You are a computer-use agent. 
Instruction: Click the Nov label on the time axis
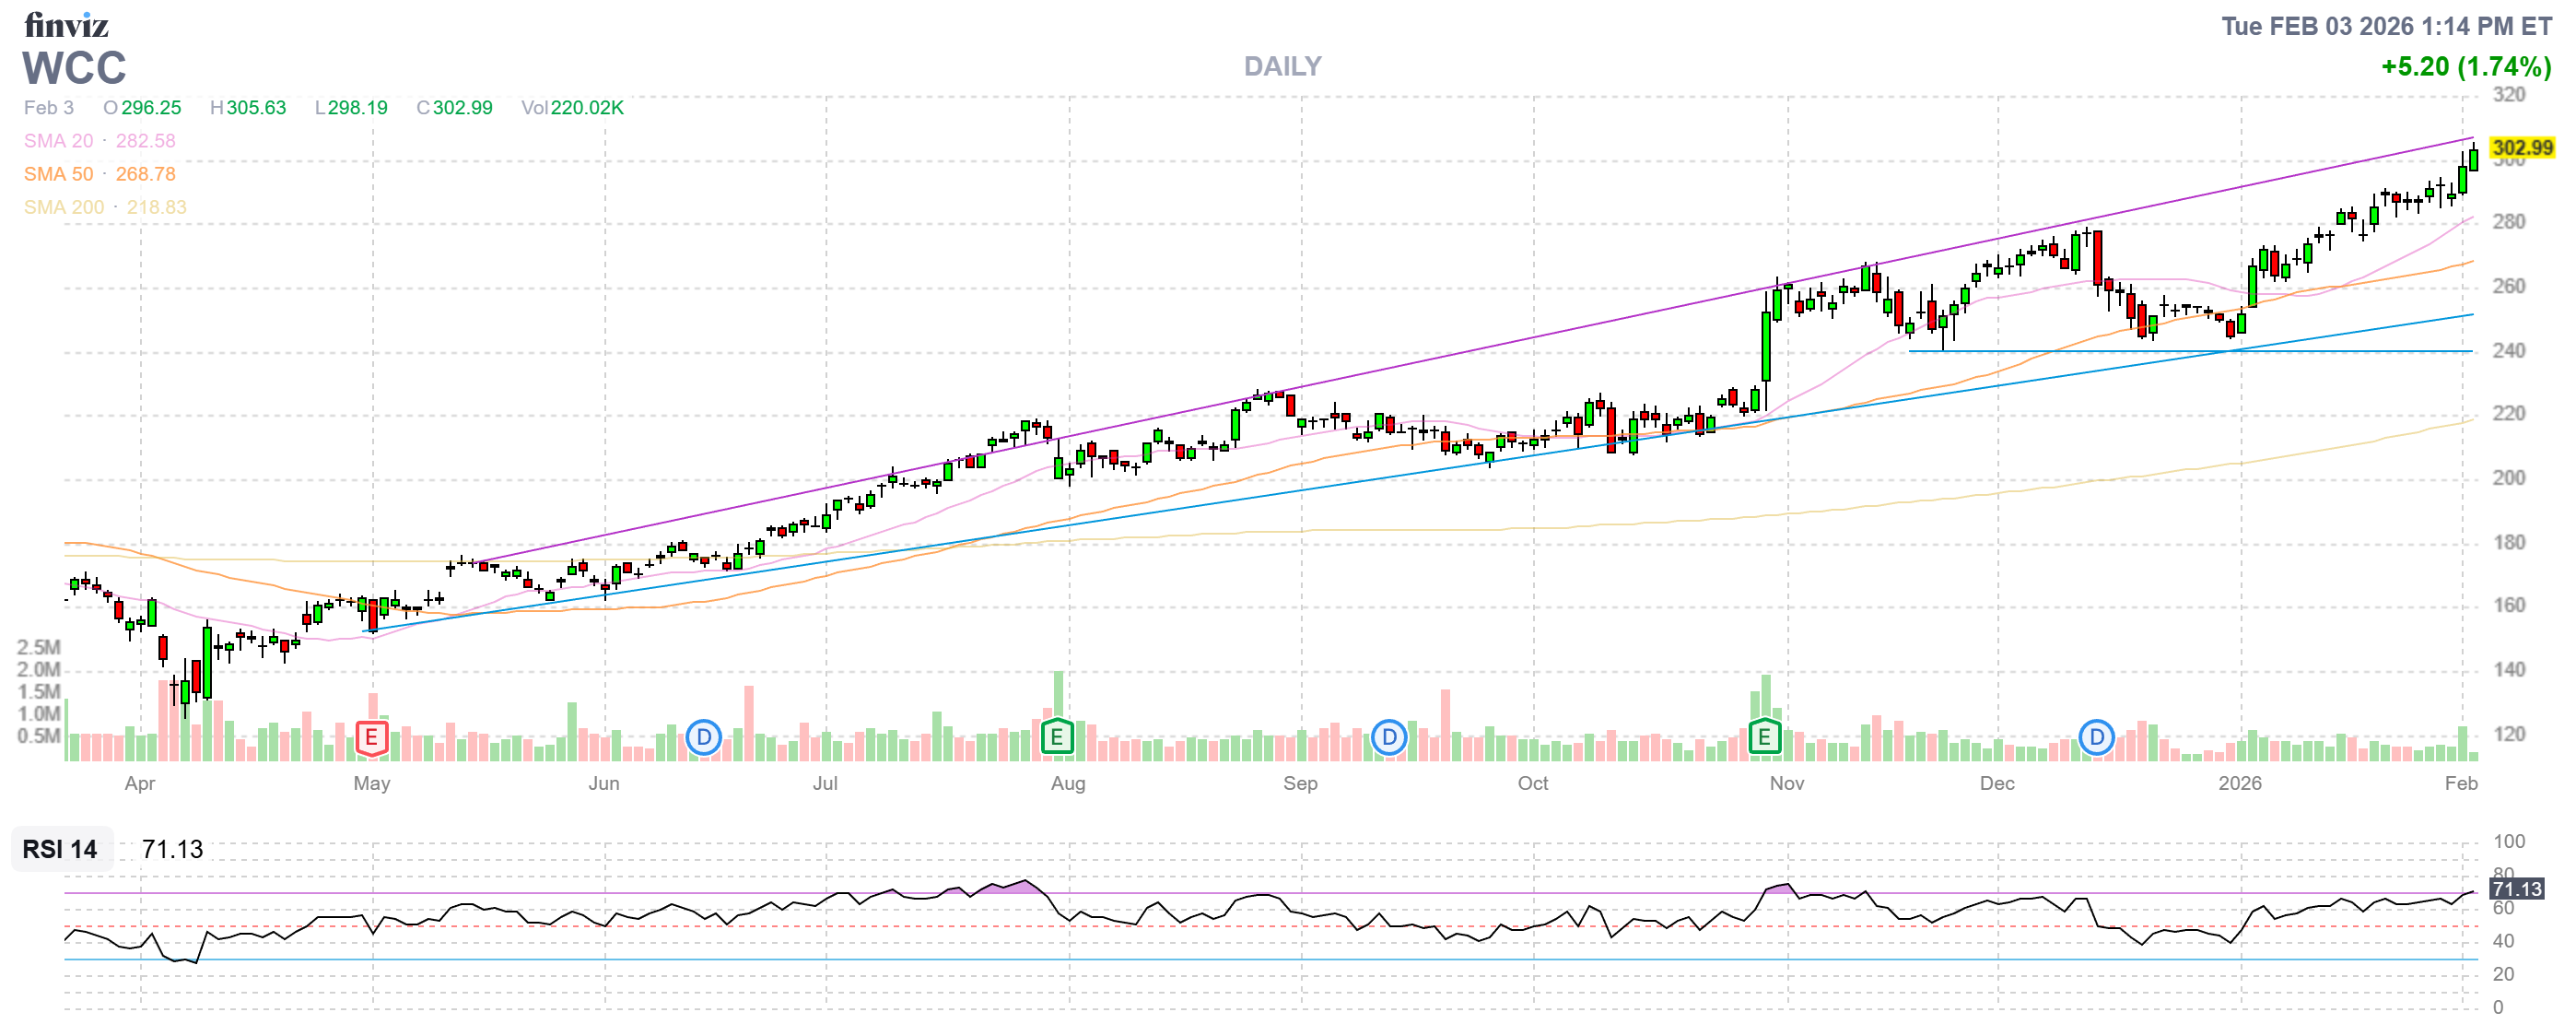point(1786,784)
